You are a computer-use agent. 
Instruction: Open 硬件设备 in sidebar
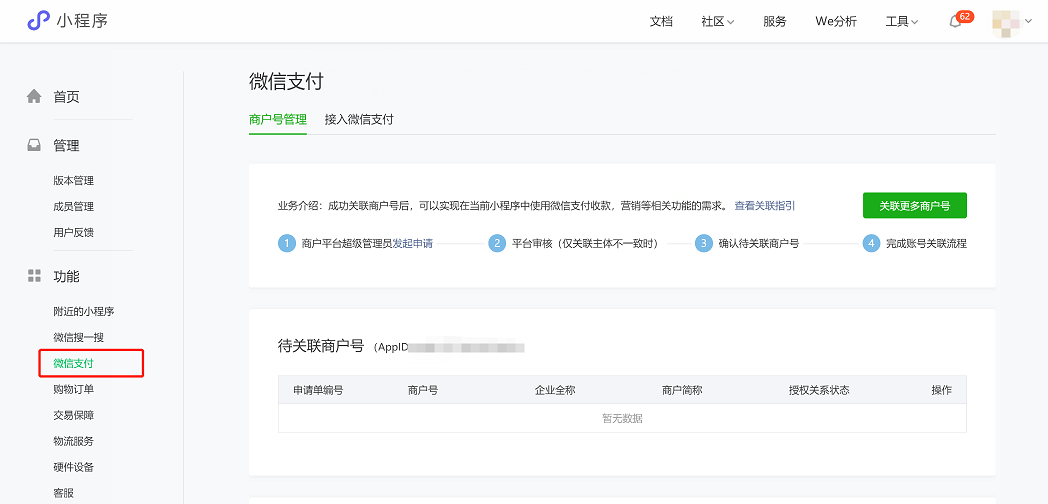coord(74,467)
